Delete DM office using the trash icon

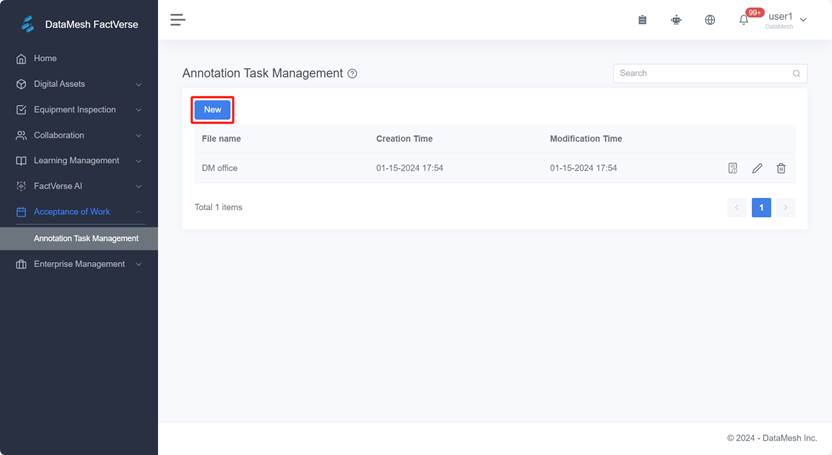coord(781,168)
